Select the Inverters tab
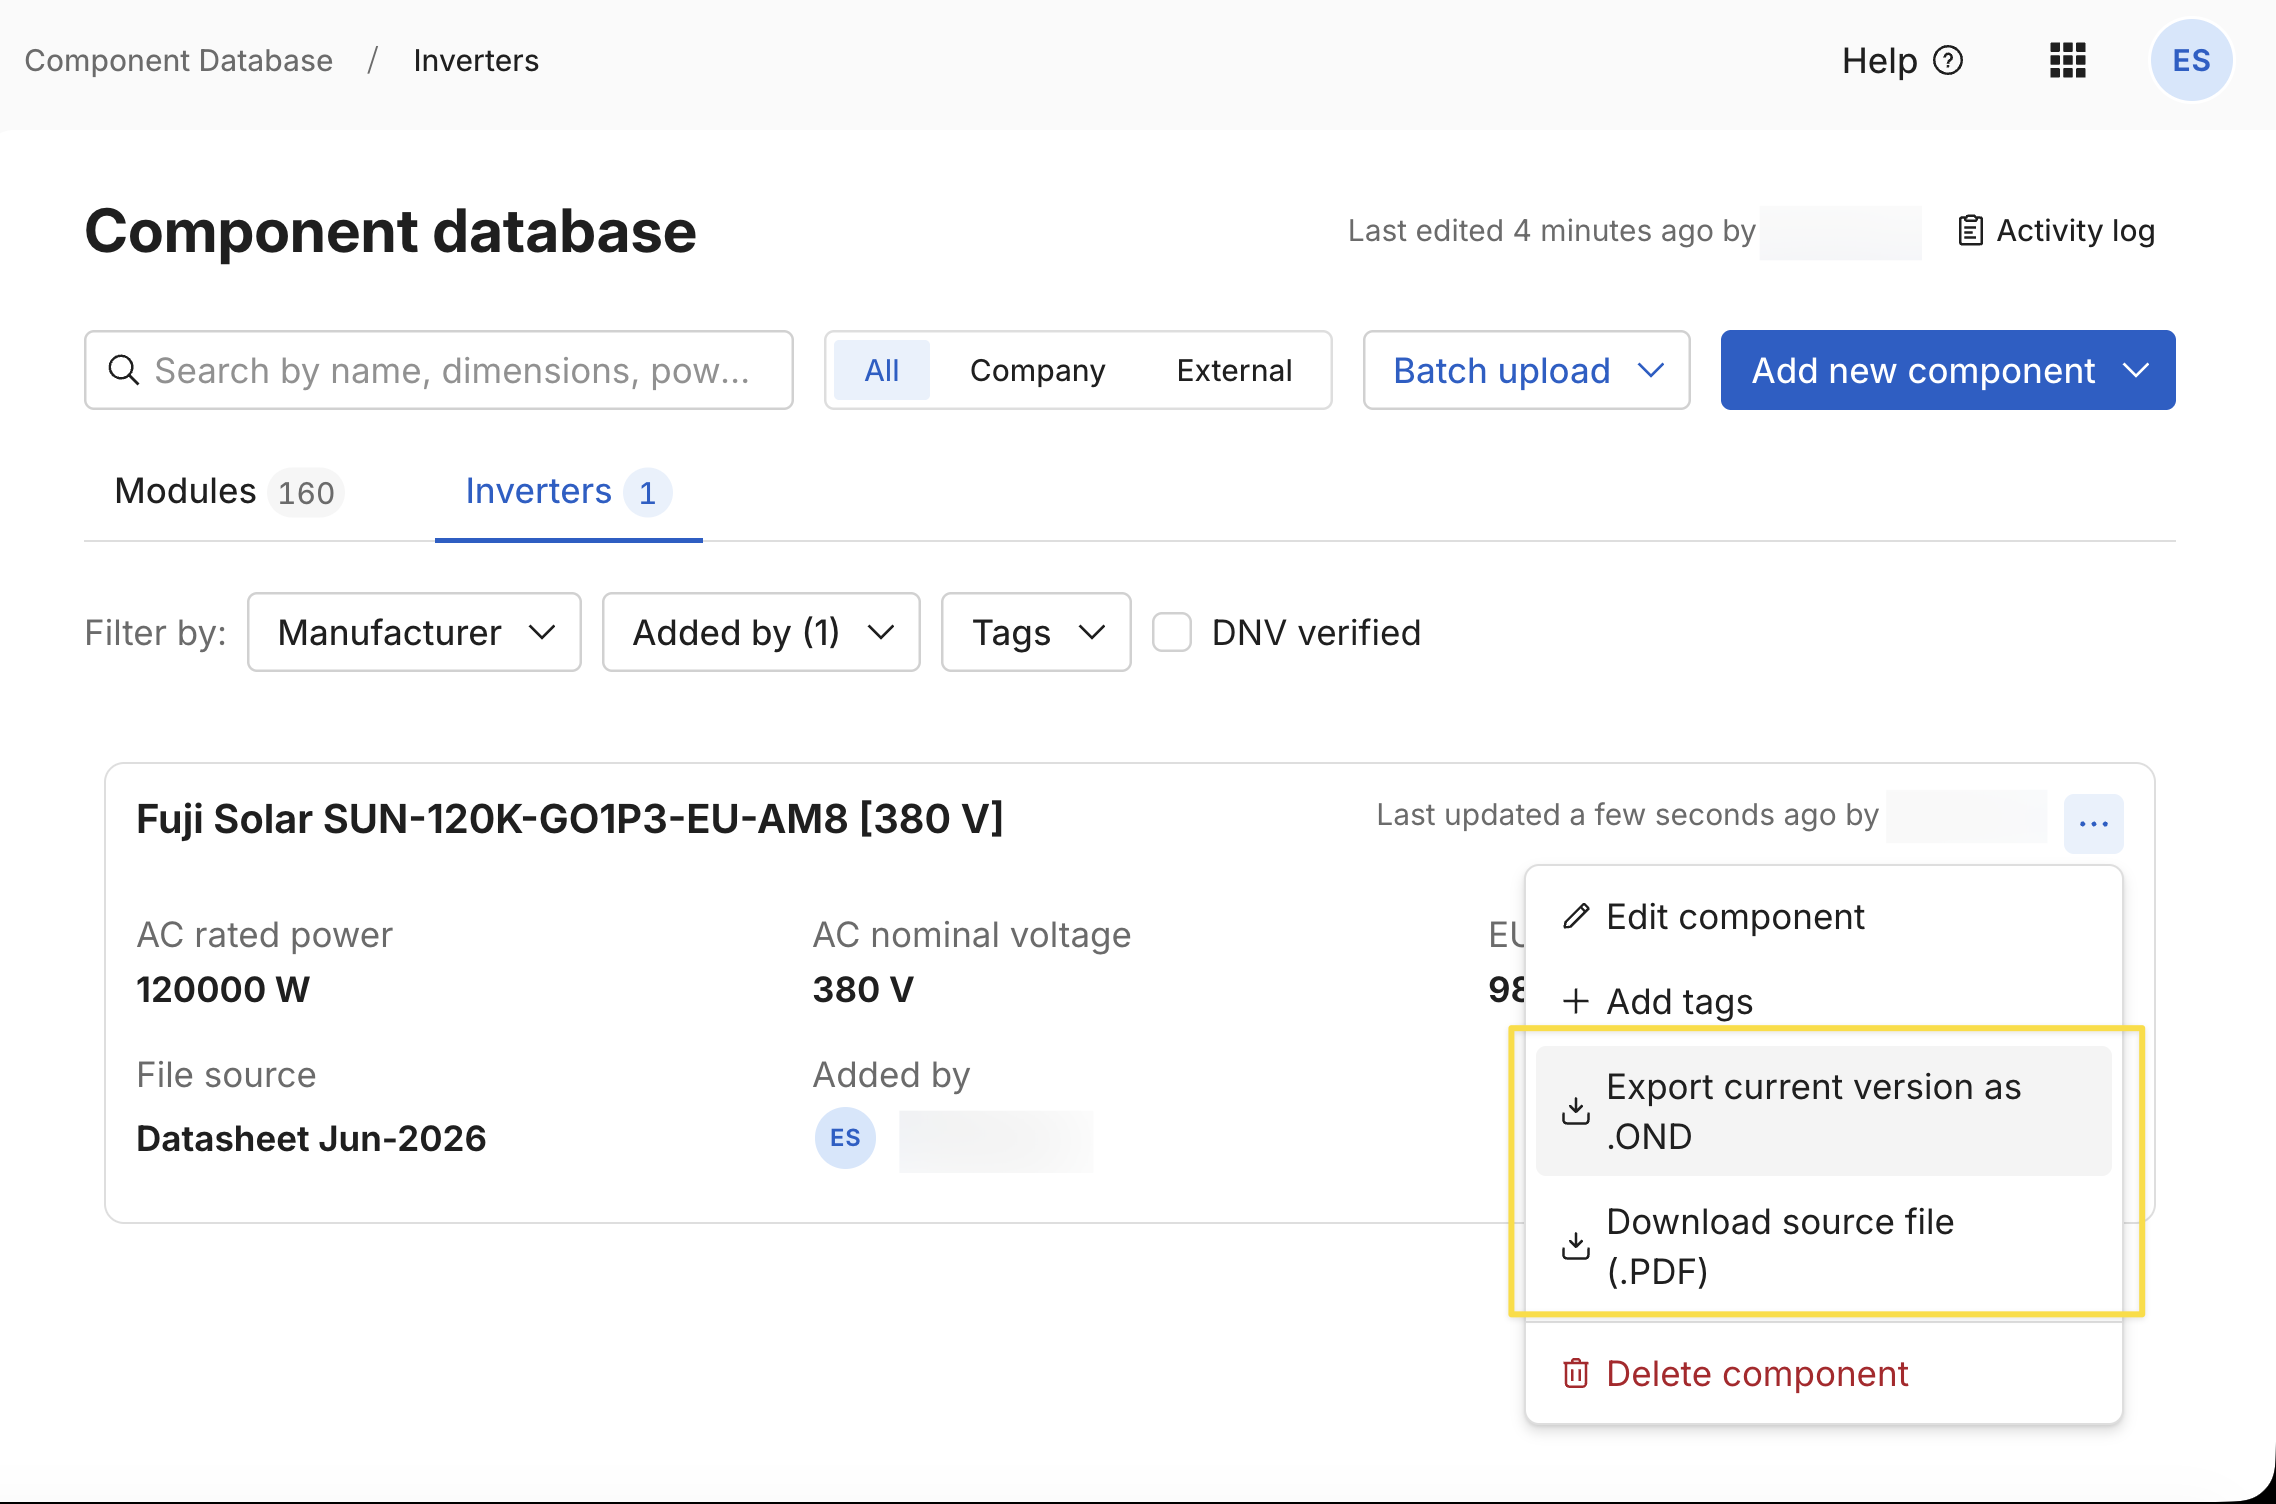This screenshot has height=1504, width=2276. click(x=568, y=492)
